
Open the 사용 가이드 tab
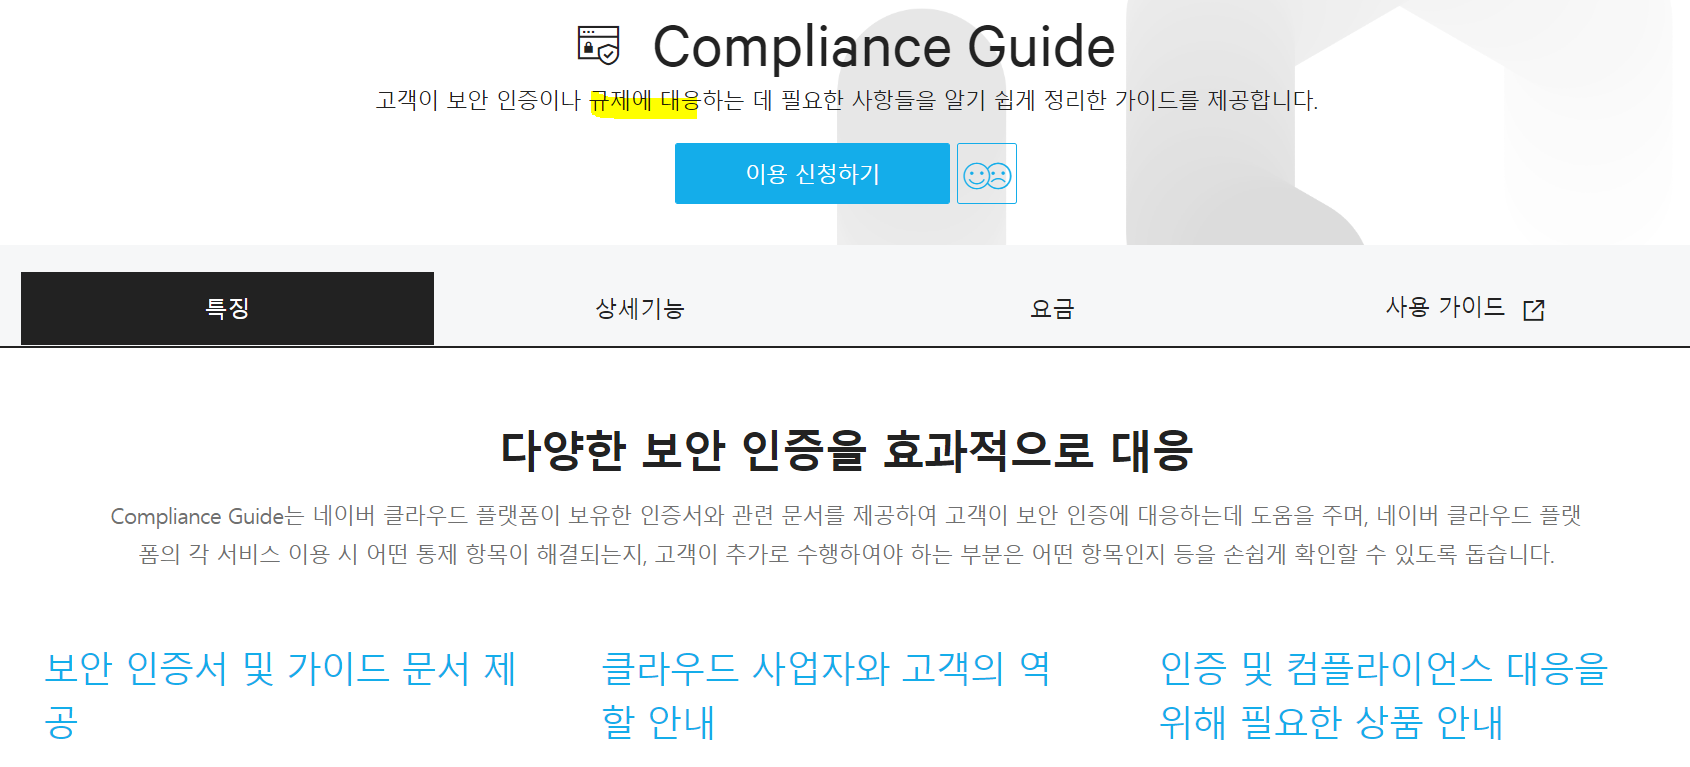point(1464,308)
